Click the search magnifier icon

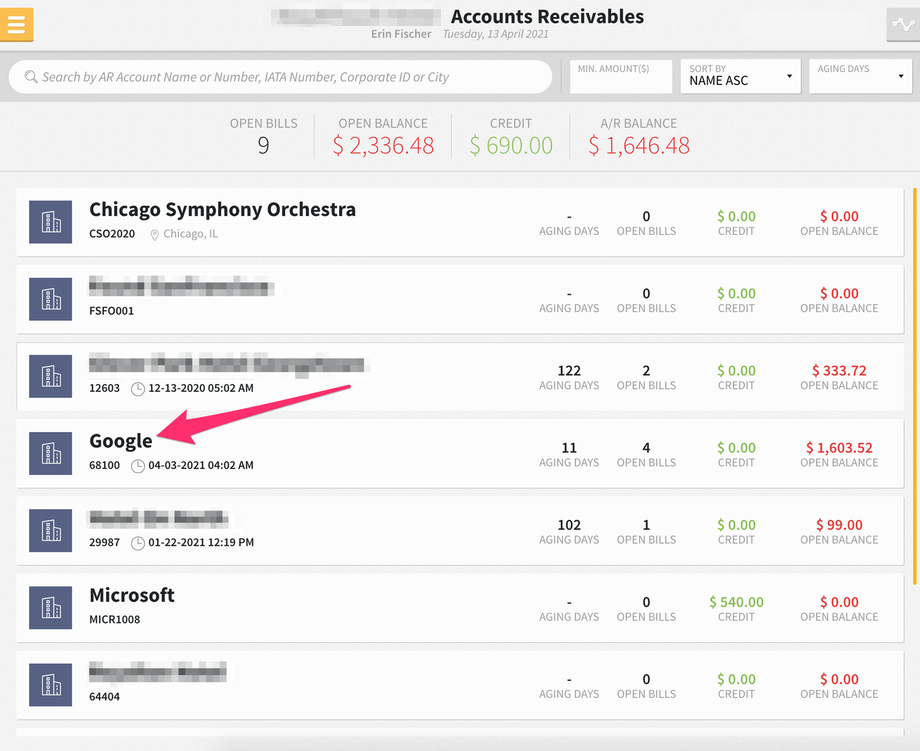[x=31, y=77]
